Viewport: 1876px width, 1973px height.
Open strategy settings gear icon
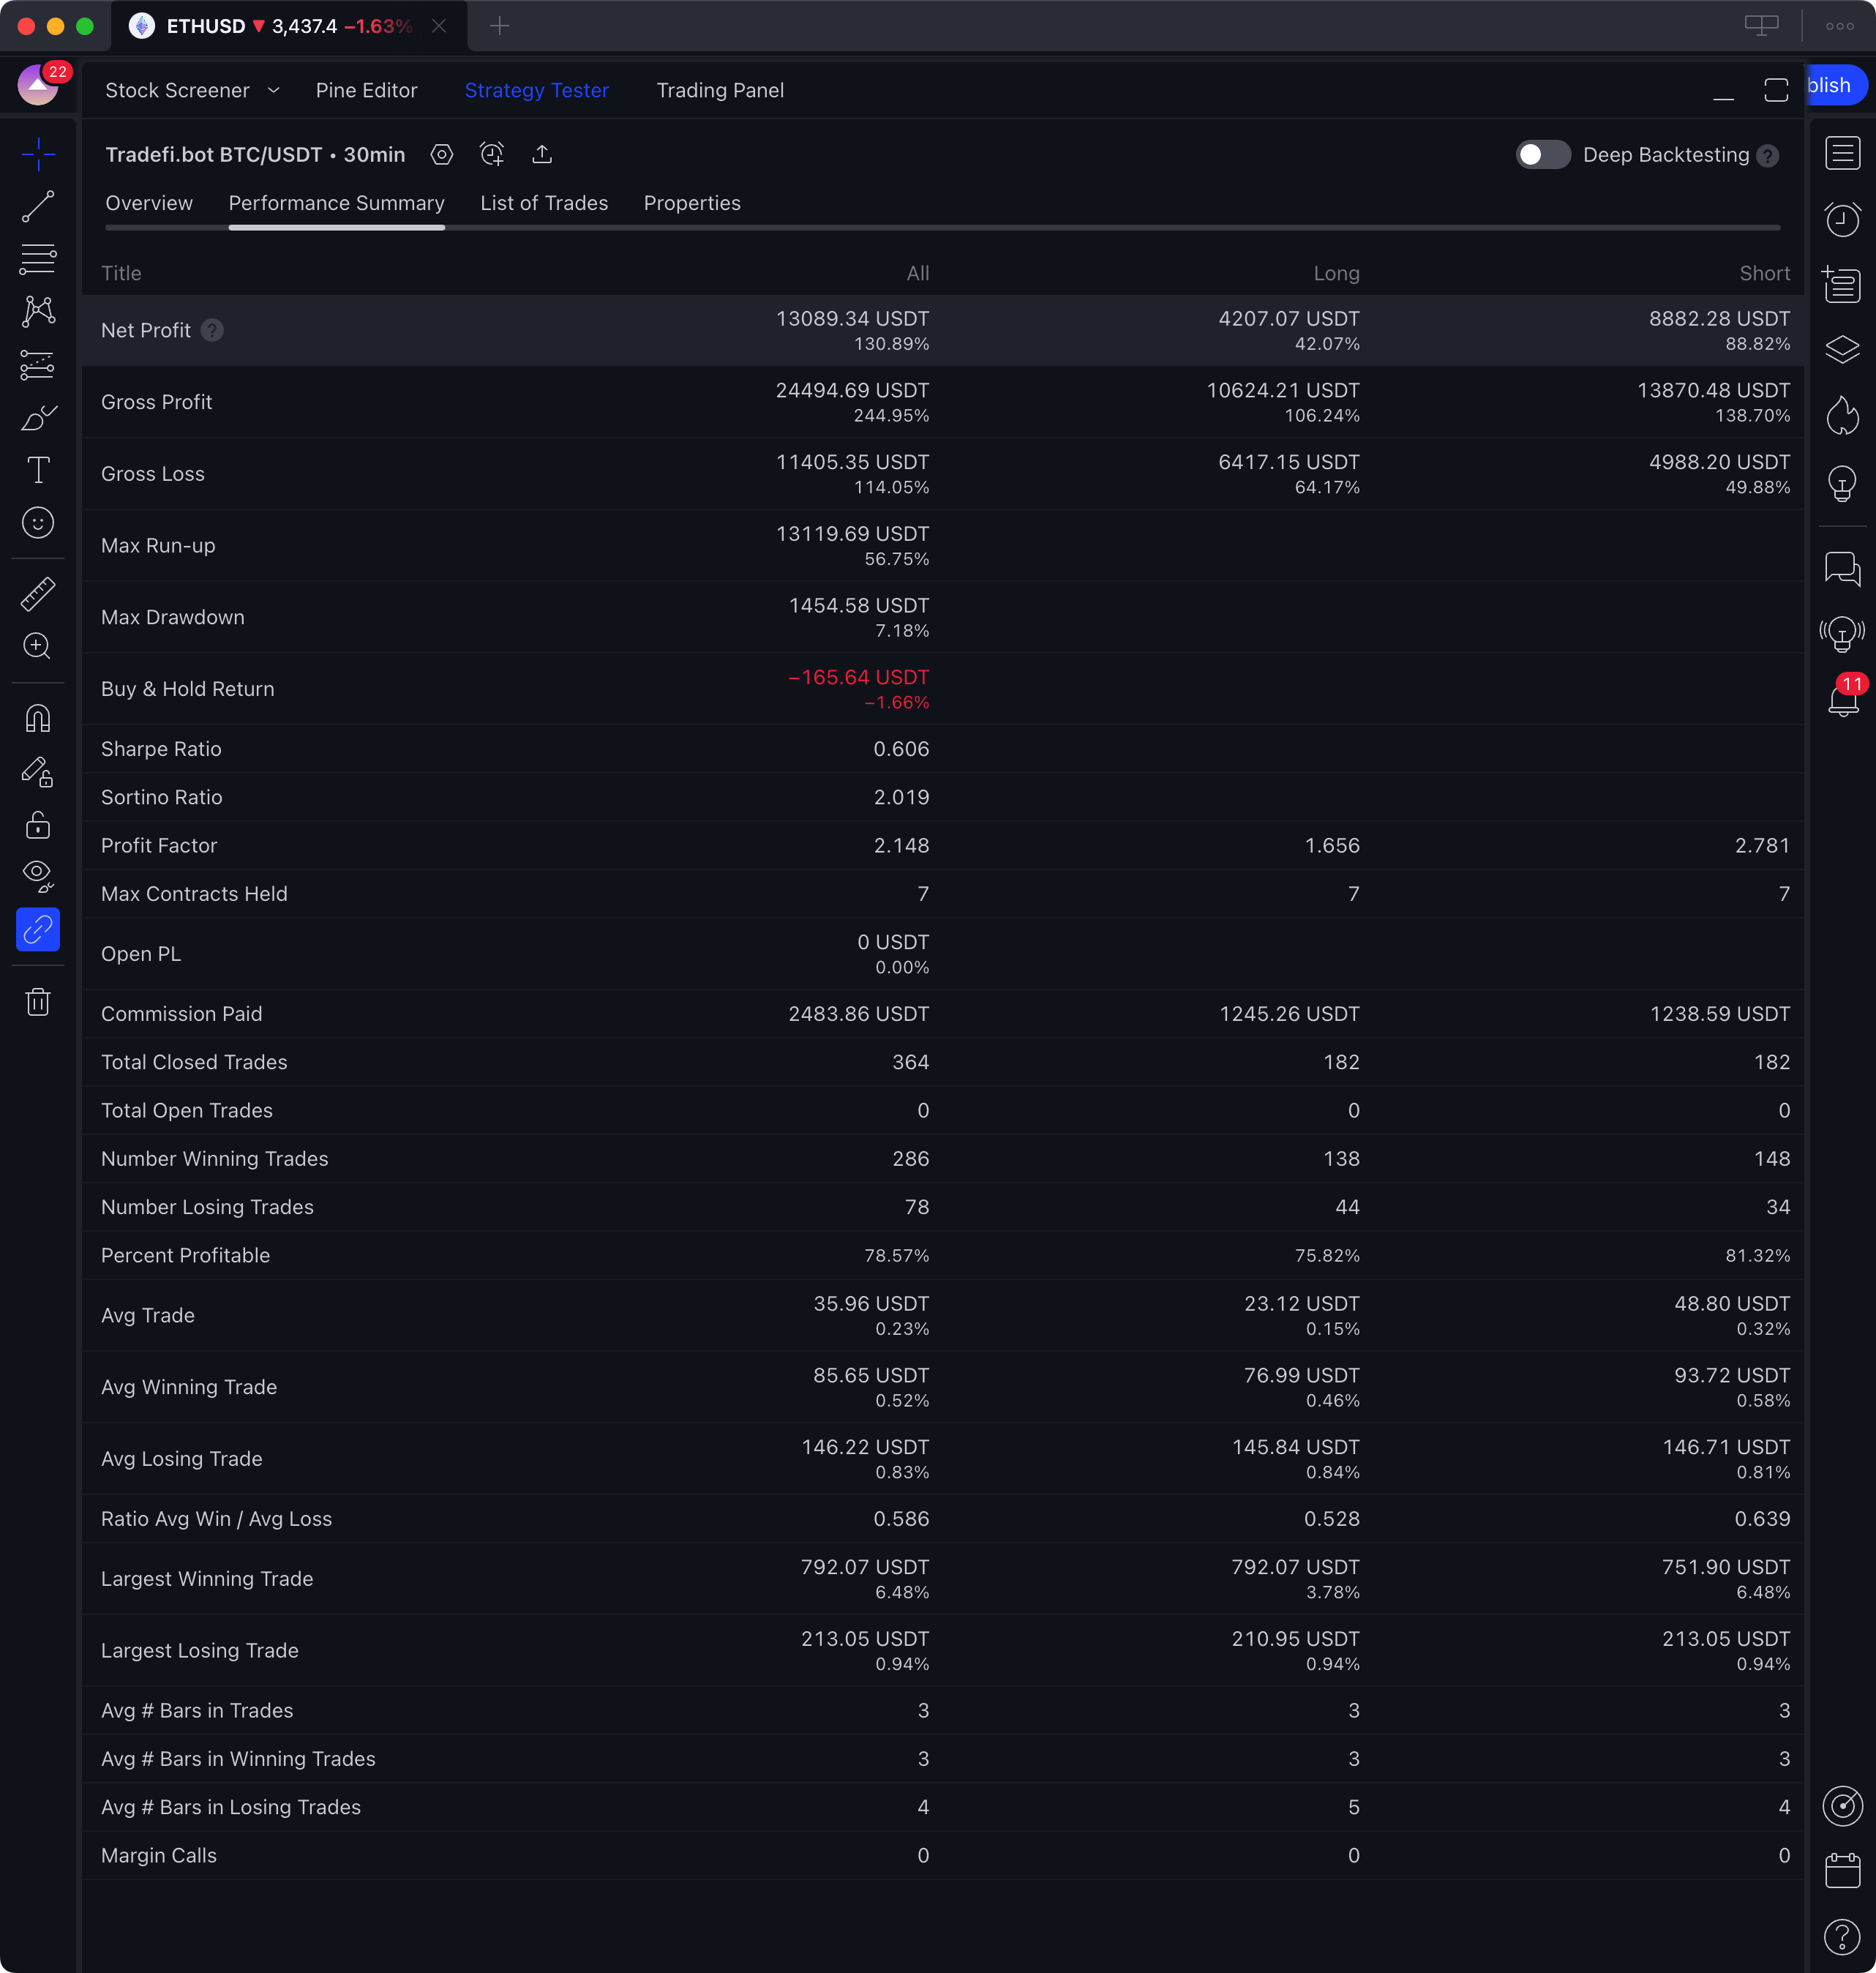click(441, 155)
